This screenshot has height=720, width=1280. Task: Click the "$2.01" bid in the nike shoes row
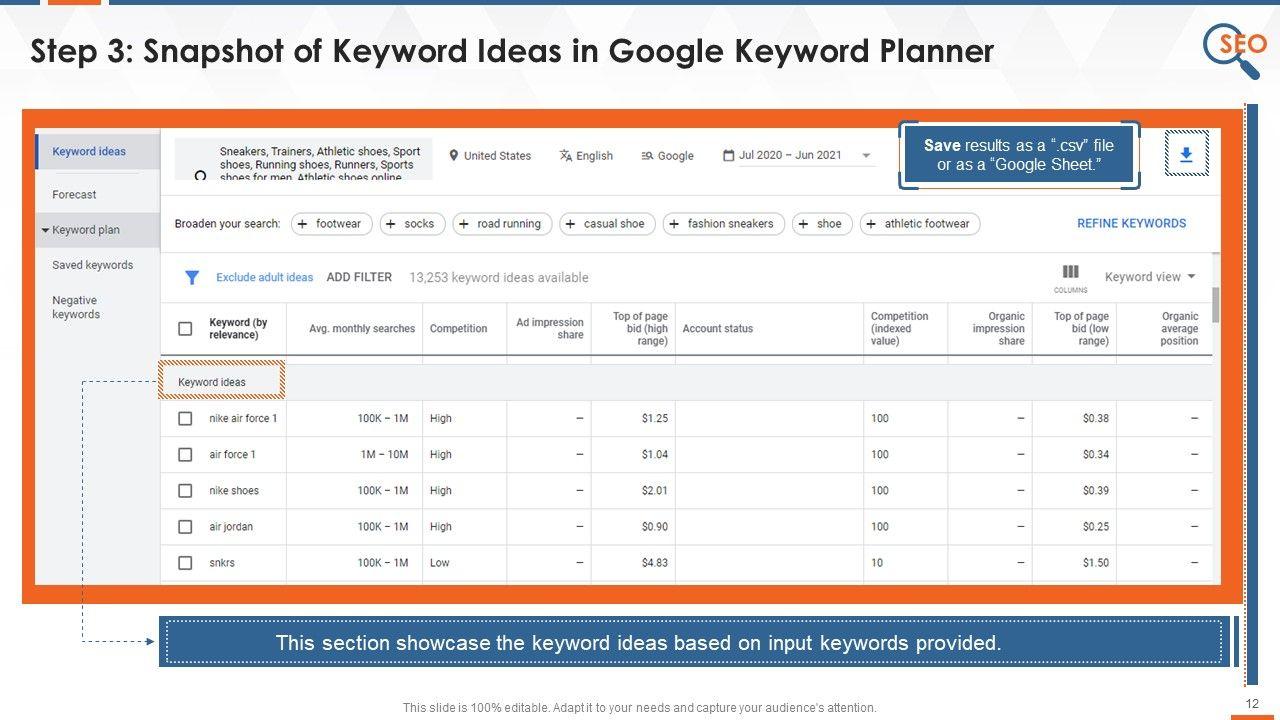pos(655,491)
